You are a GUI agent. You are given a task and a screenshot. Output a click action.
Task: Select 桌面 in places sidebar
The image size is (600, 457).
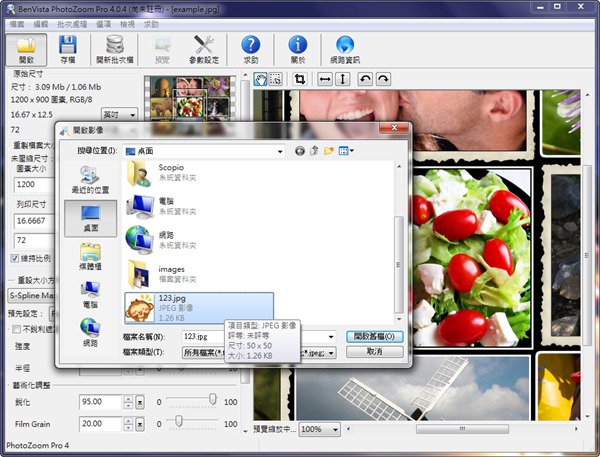pyautogui.click(x=91, y=219)
